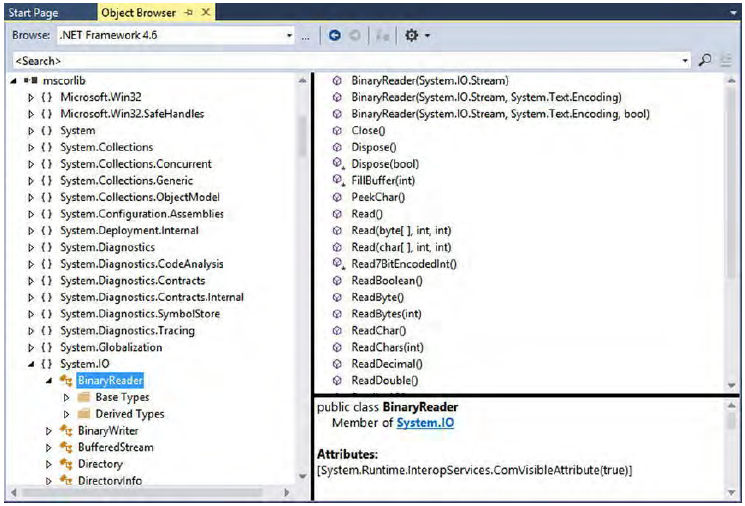Click the System.IO namespace braces icon
The height and width of the screenshot is (506, 745).
tap(47, 364)
